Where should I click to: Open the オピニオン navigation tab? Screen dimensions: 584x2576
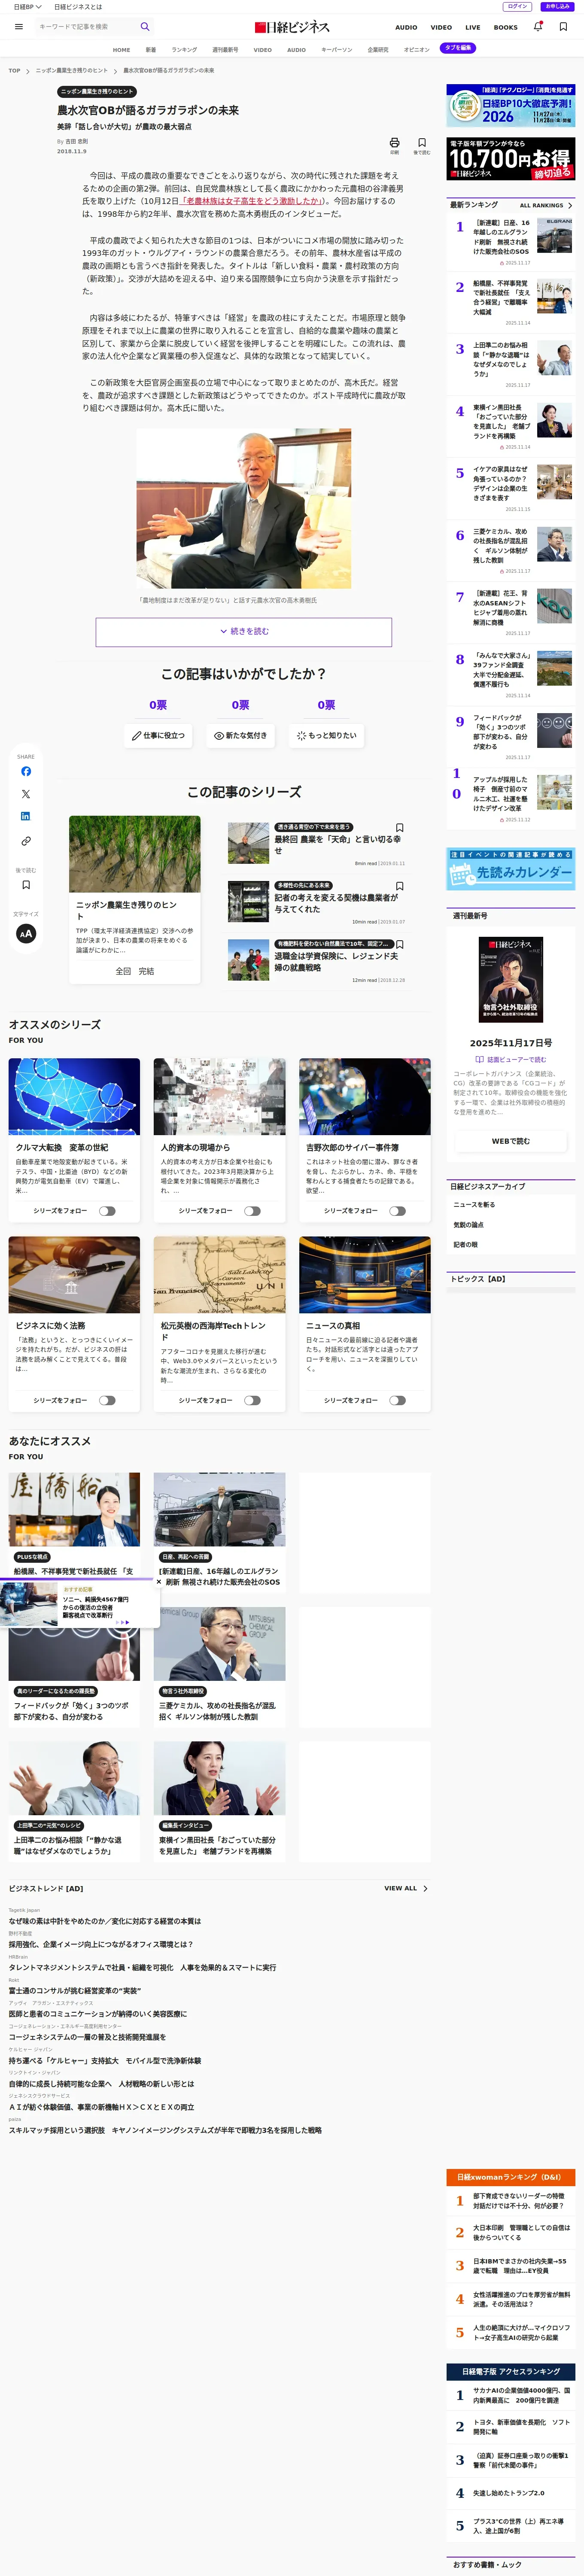pos(417,49)
